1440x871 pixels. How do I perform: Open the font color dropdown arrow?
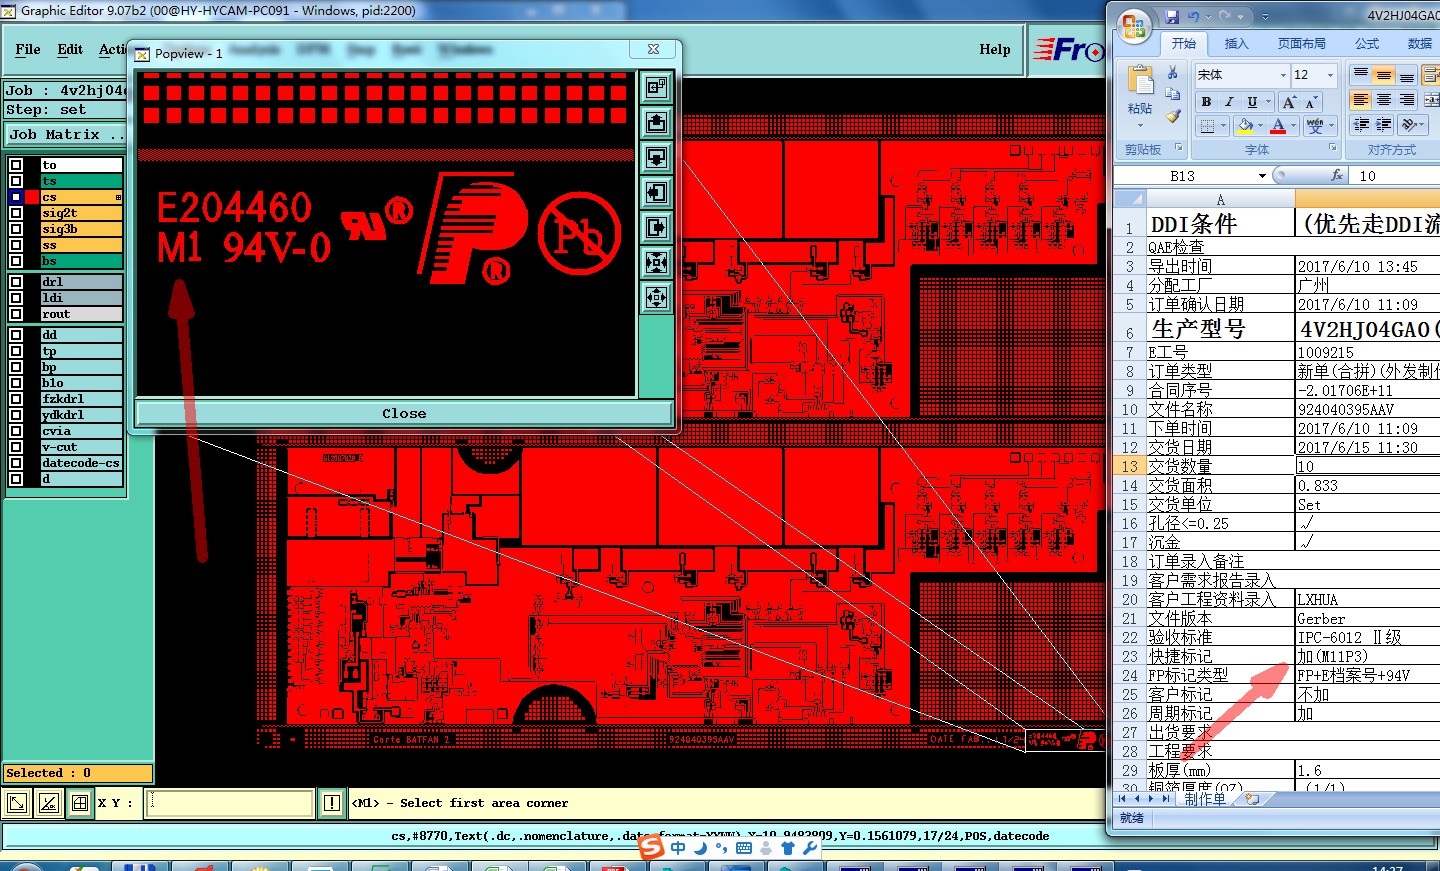1294,126
